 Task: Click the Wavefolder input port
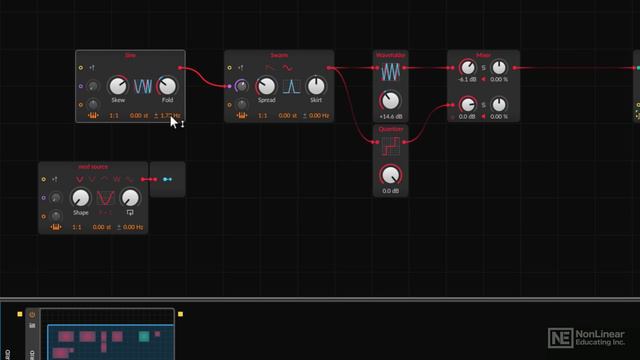coord(377,68)
